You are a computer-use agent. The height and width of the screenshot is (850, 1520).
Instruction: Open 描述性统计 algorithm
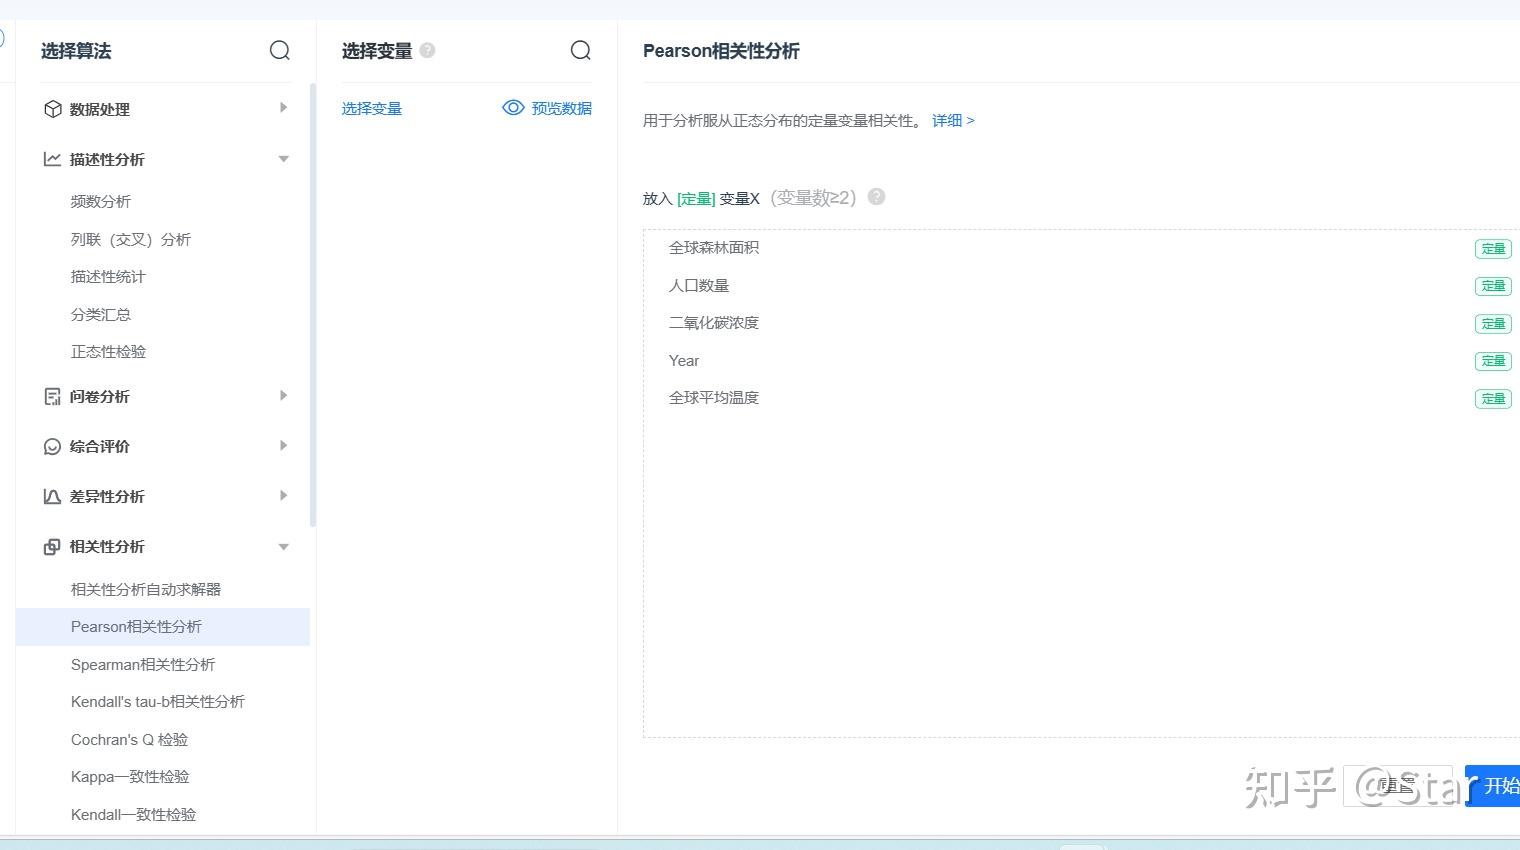click(x=108, y=277)
